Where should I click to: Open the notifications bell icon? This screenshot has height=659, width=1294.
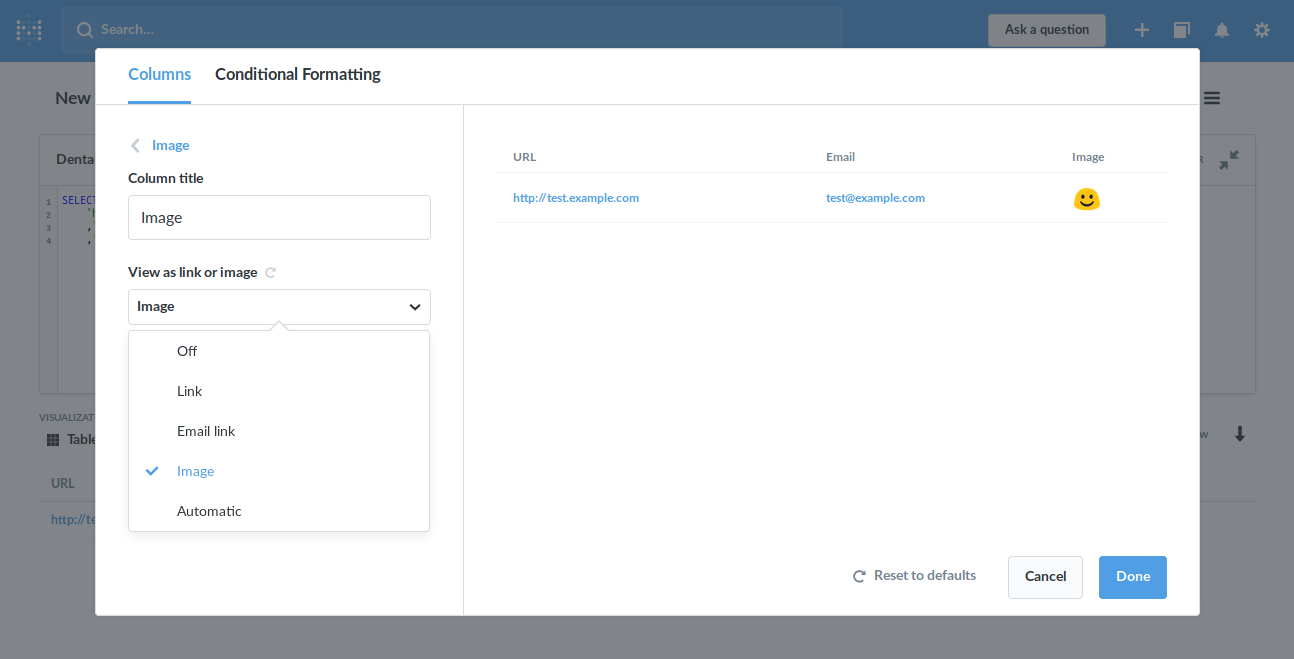tap(1222, 30)
